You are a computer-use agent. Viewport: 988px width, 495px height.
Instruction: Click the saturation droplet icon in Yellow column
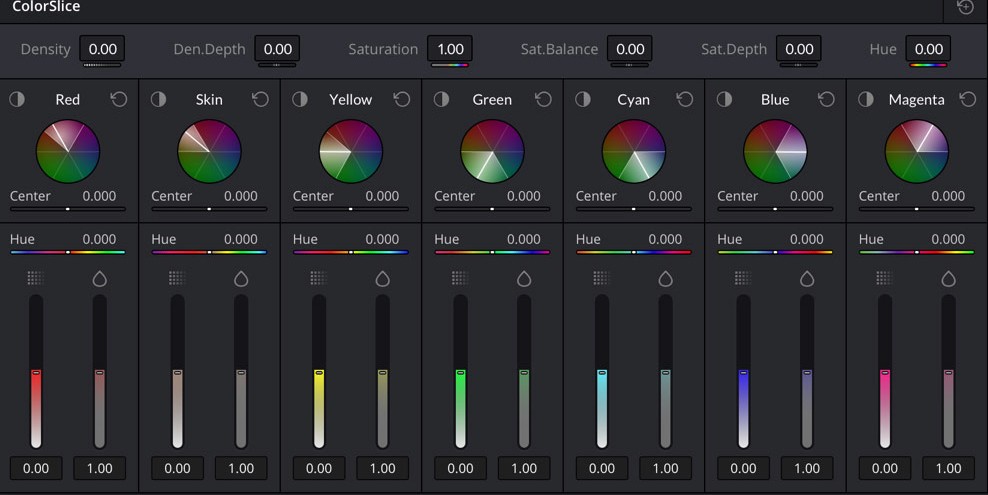[382, 278]
